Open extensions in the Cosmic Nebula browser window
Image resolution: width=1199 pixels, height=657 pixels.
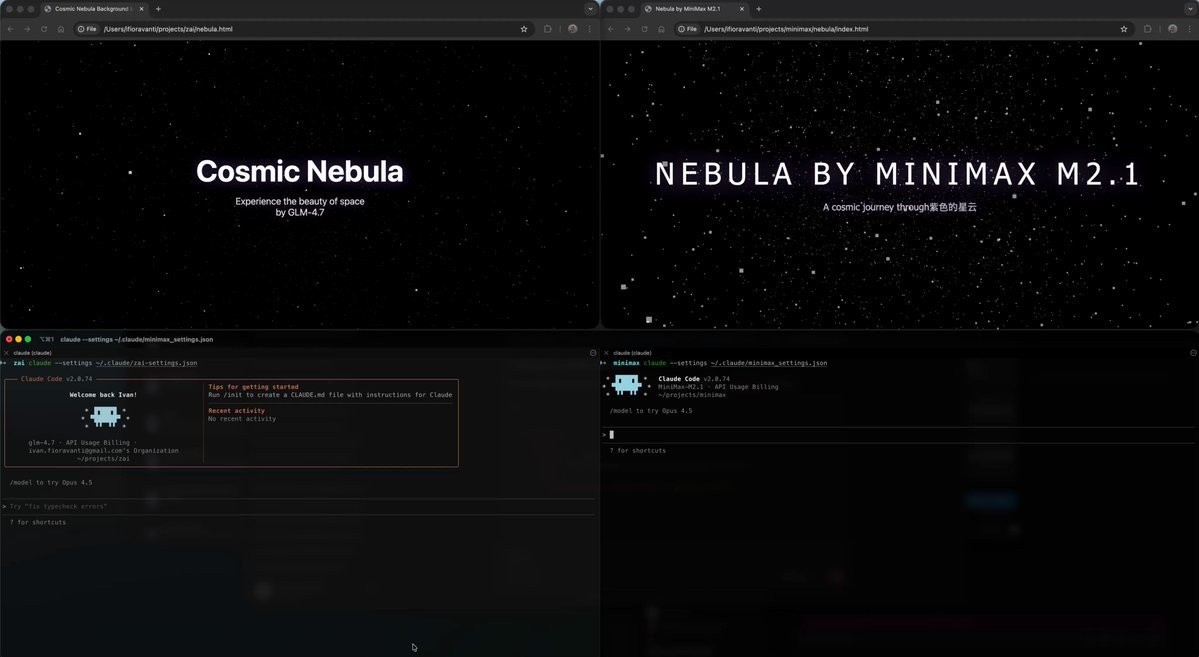548,29
